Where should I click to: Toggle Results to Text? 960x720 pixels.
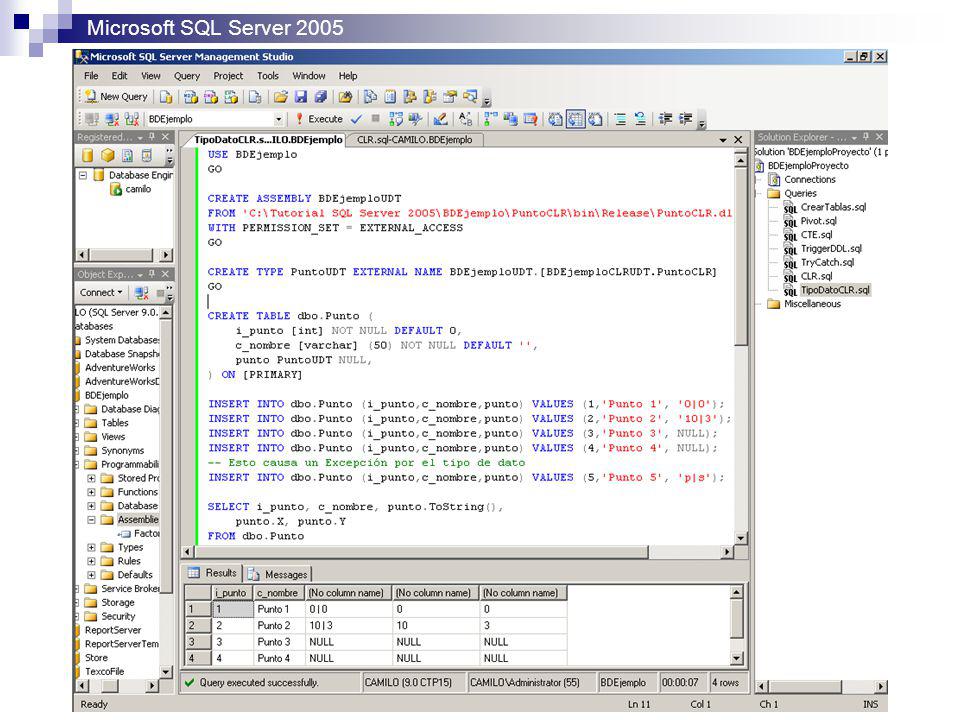(x=555, y=119)
